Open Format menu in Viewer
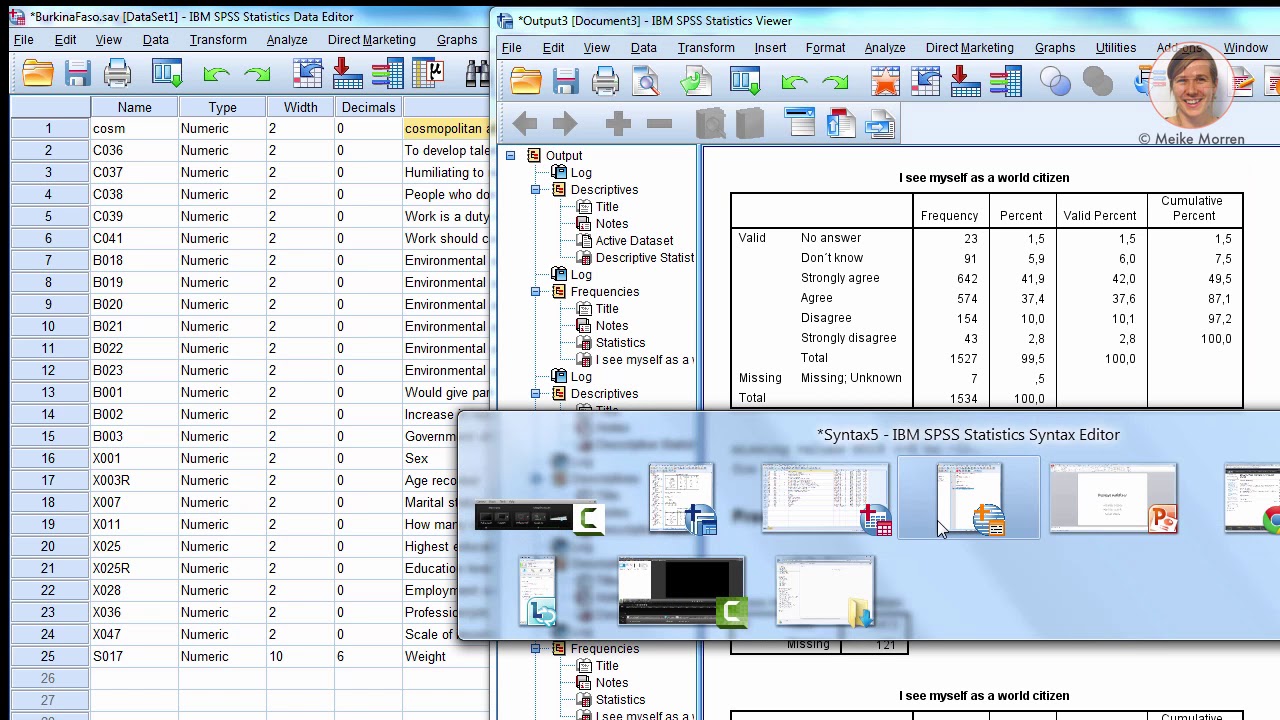 point(825,48)
